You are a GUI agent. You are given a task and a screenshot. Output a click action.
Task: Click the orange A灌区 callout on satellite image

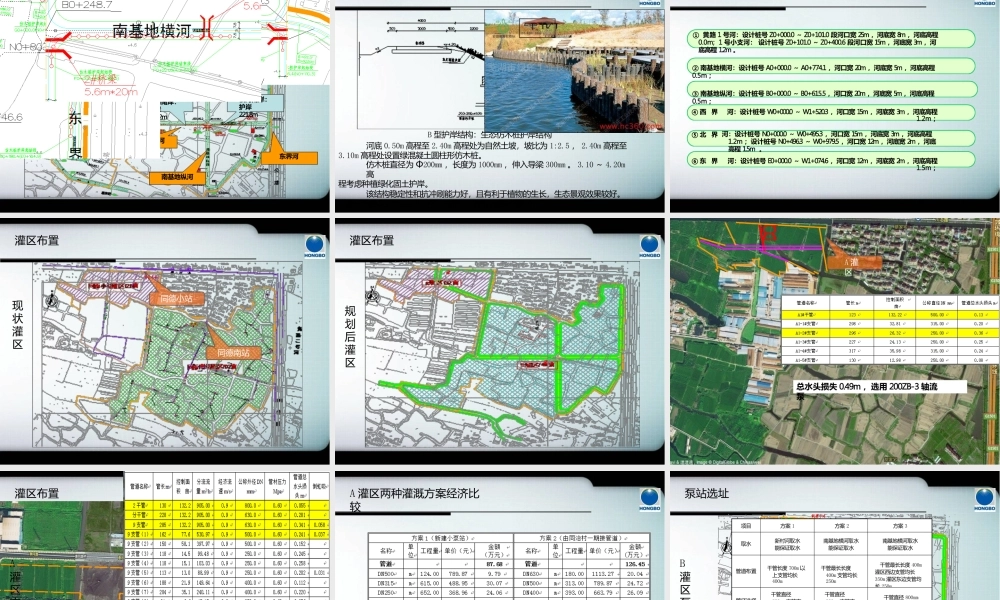tap(855, 262)
